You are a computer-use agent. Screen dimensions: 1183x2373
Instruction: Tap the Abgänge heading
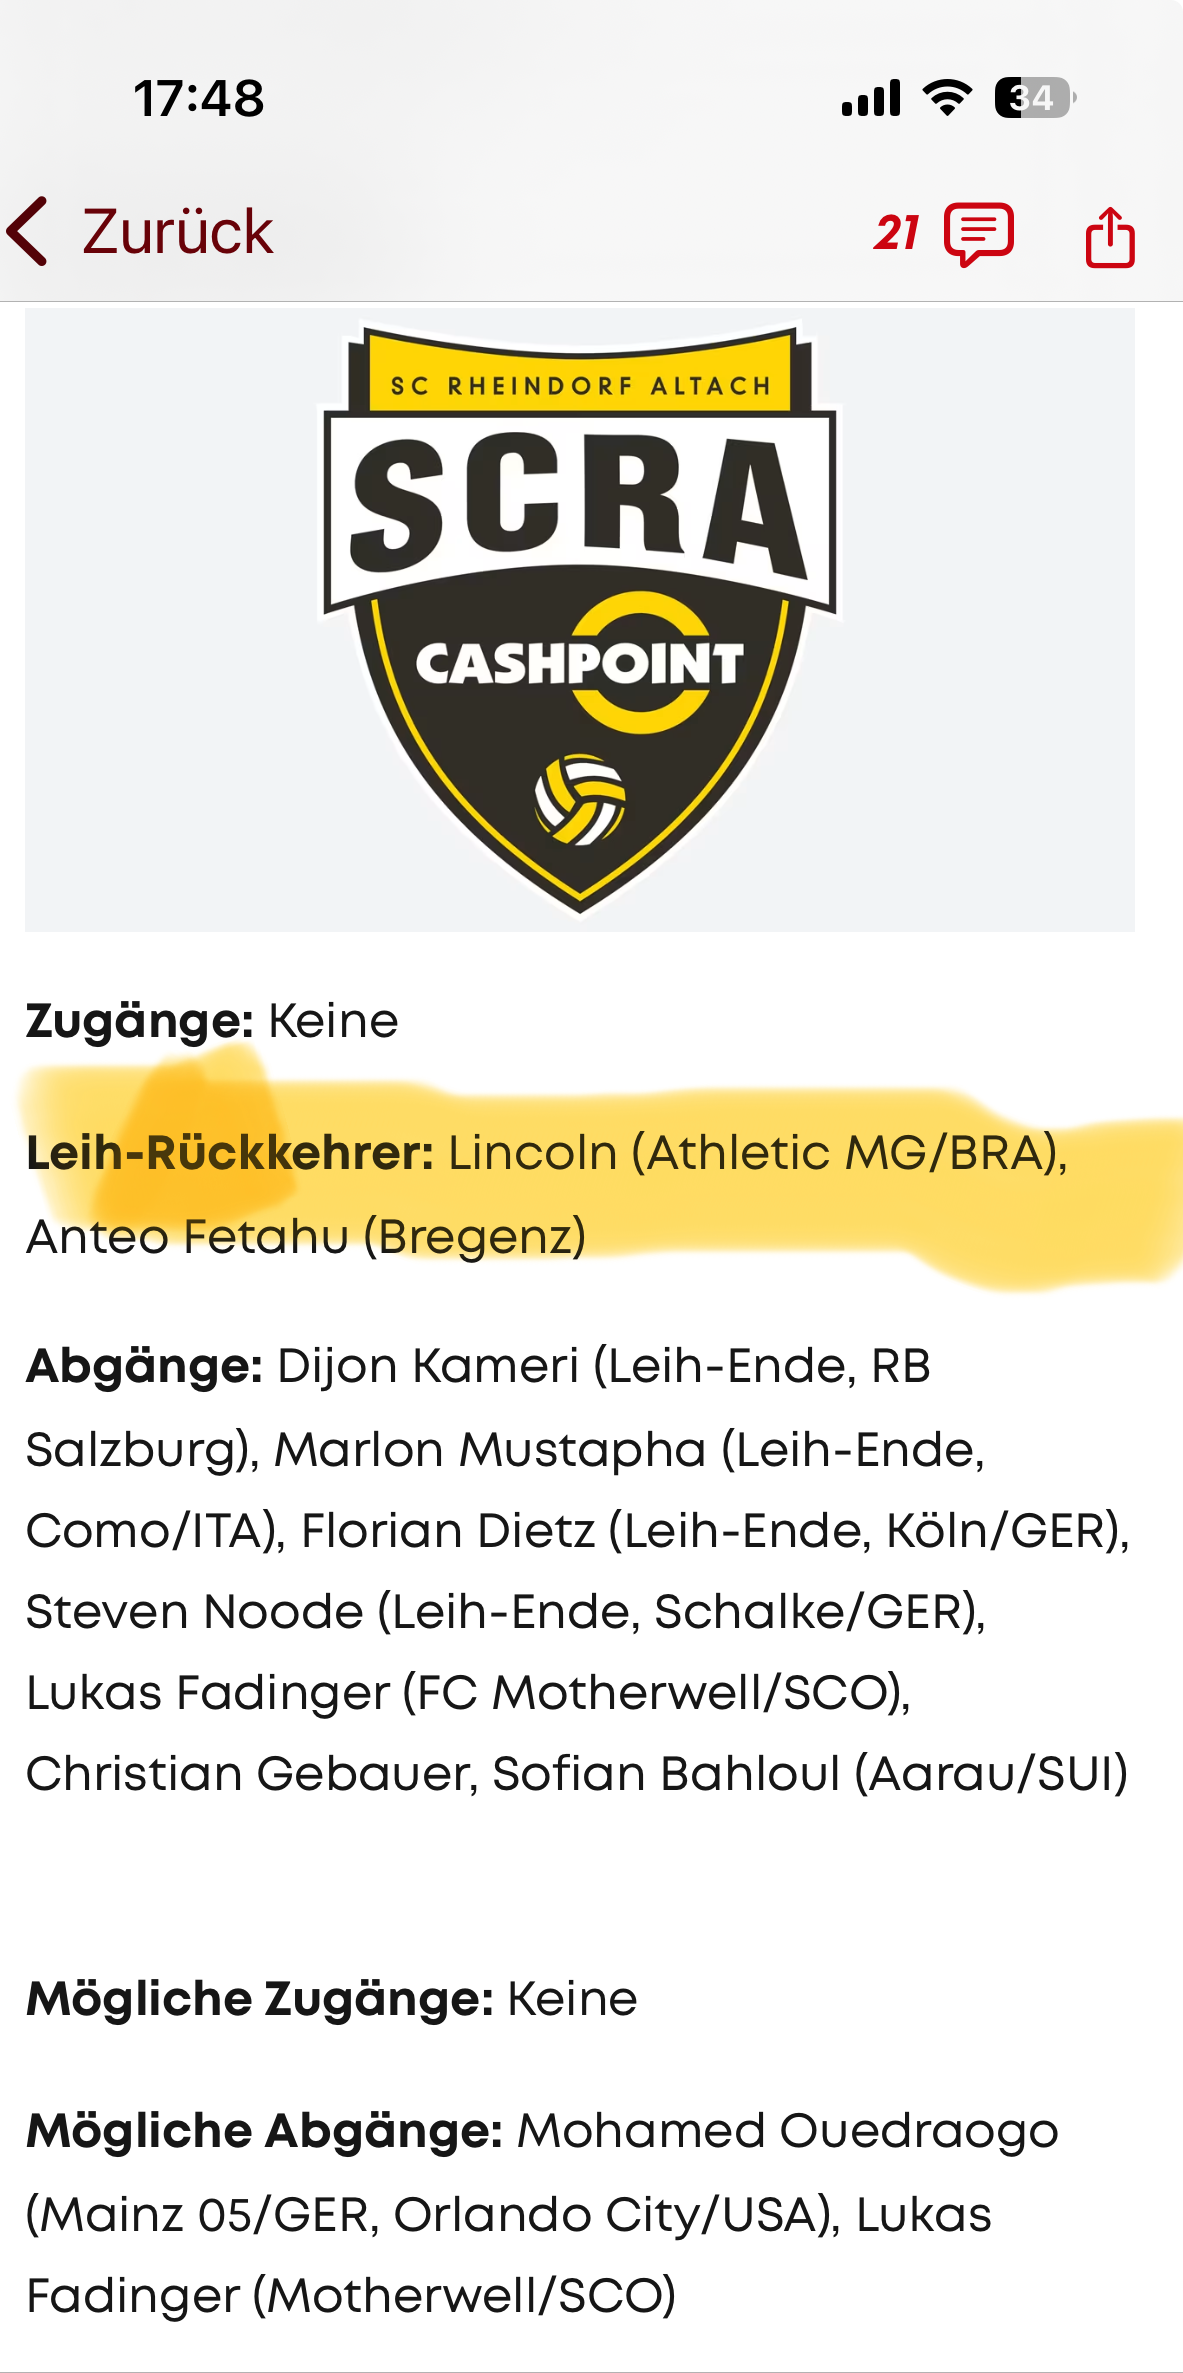click(x=144, y=1366)
